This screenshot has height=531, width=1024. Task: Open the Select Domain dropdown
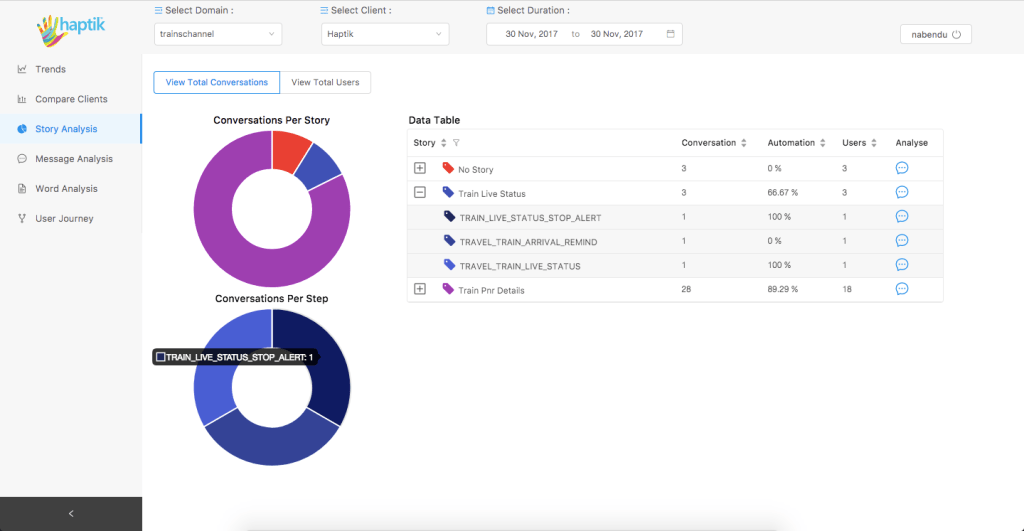click(x=217, y=34)
